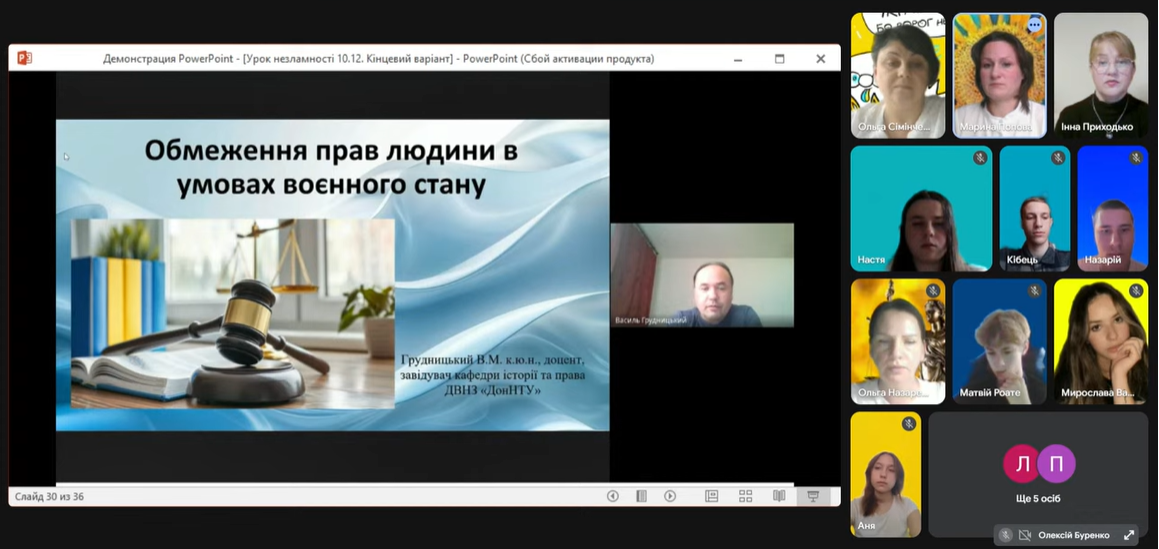Click the 'Слайд 30 из 36' slide counter
This screenshot has width=1159, height=549.
(x=49, y=496)
